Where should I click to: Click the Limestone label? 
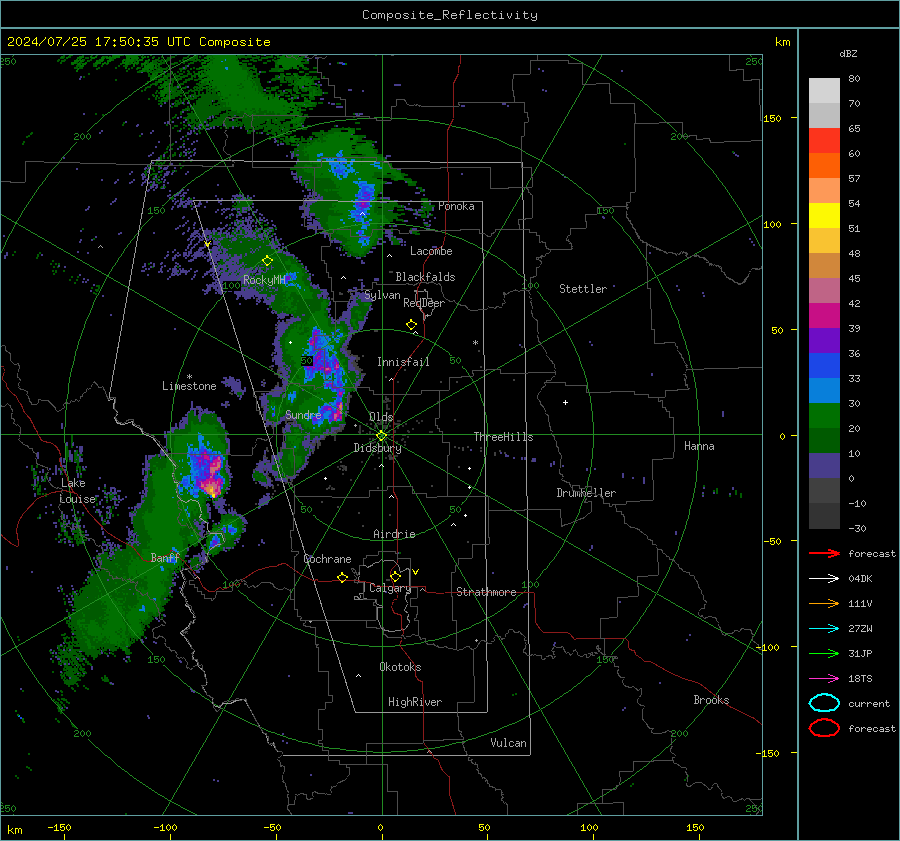click(189, 386)
